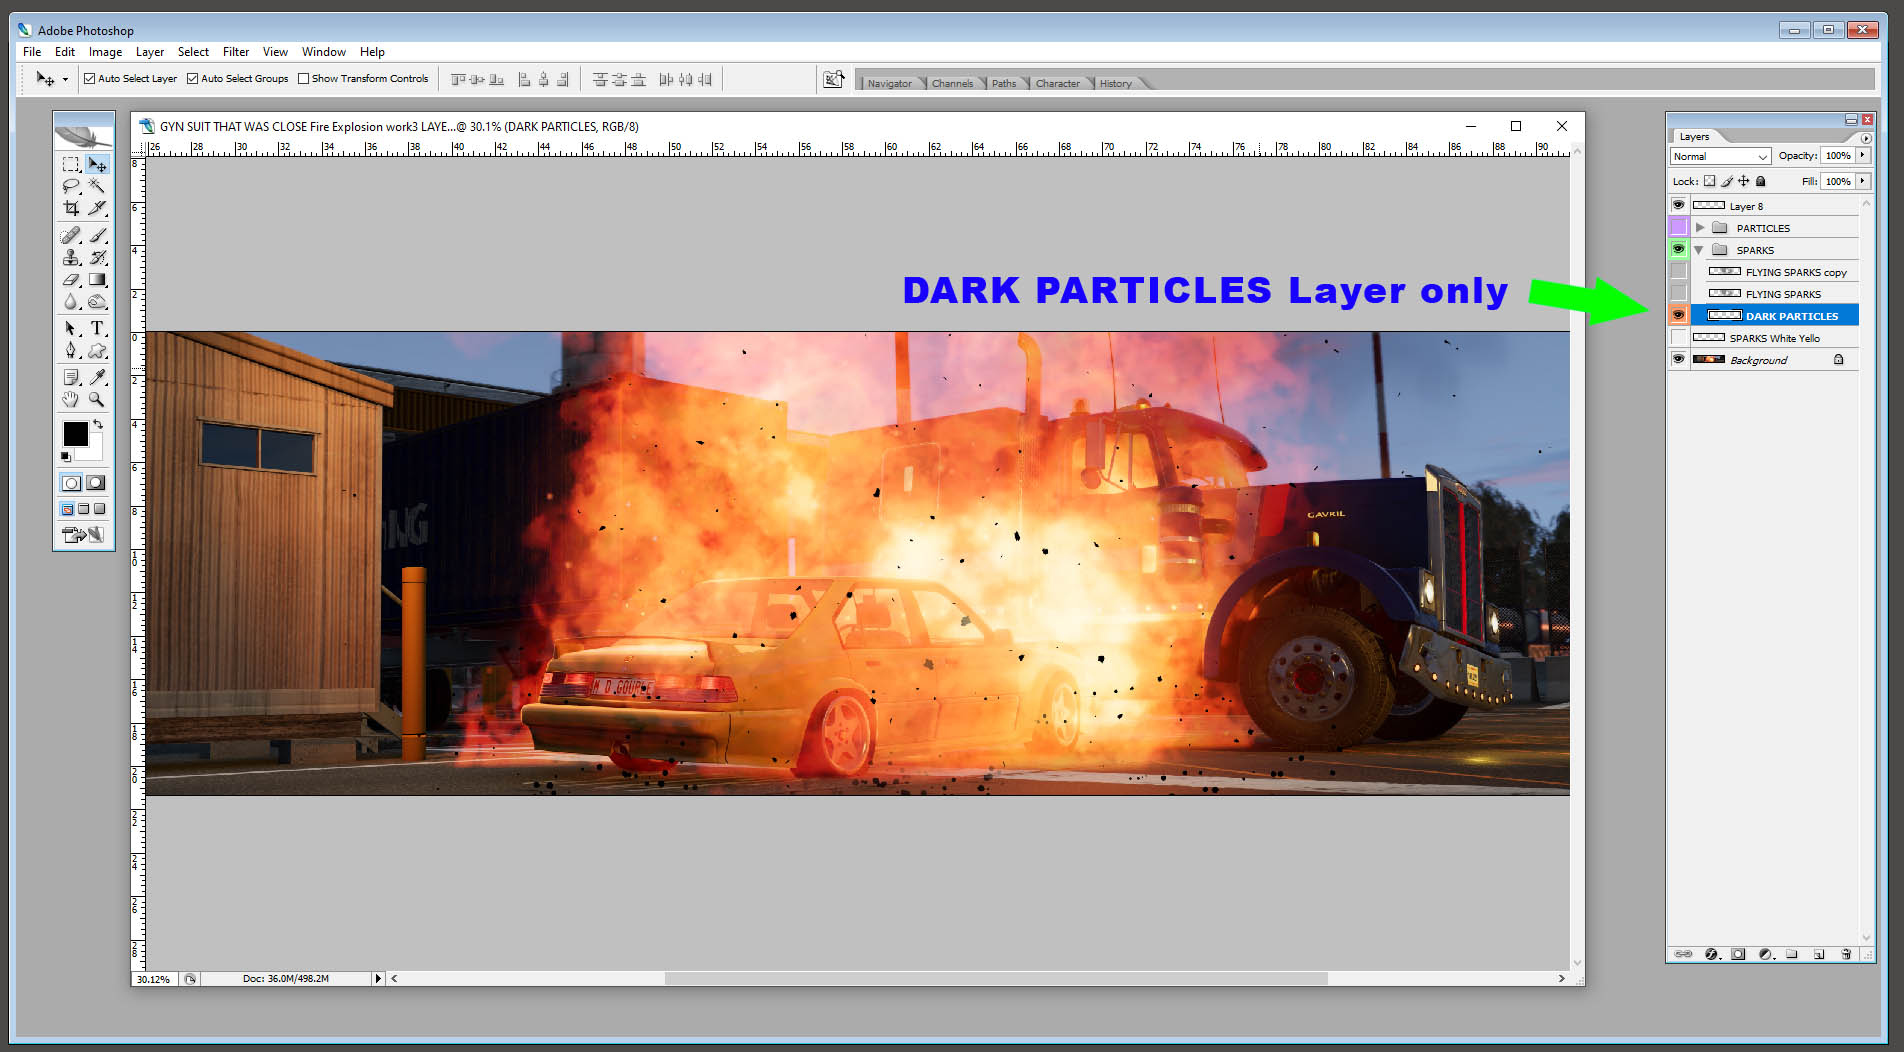Open the File Browser icon in options bar
1904x1052 pixels.
coord(833,79)
